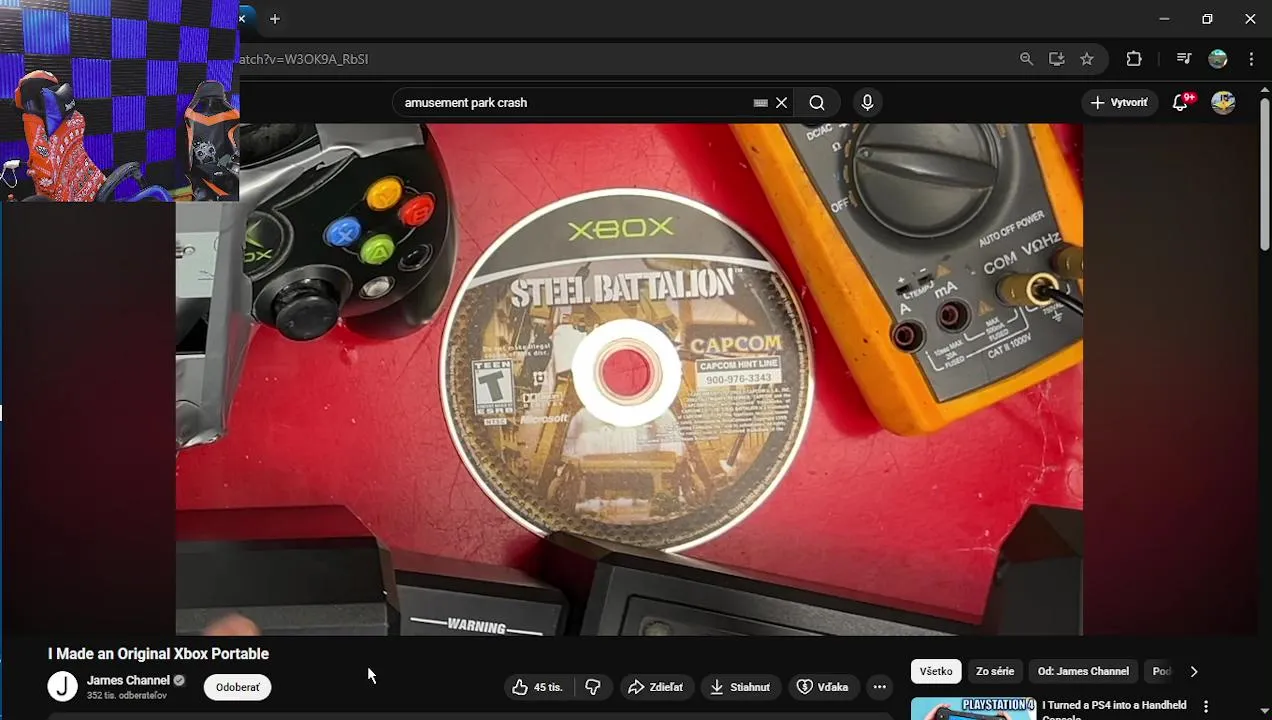The image size is (1272, 720).
Task: Open the PlayStation 4 handheld video thumbnail
Action: pos(973,708)
